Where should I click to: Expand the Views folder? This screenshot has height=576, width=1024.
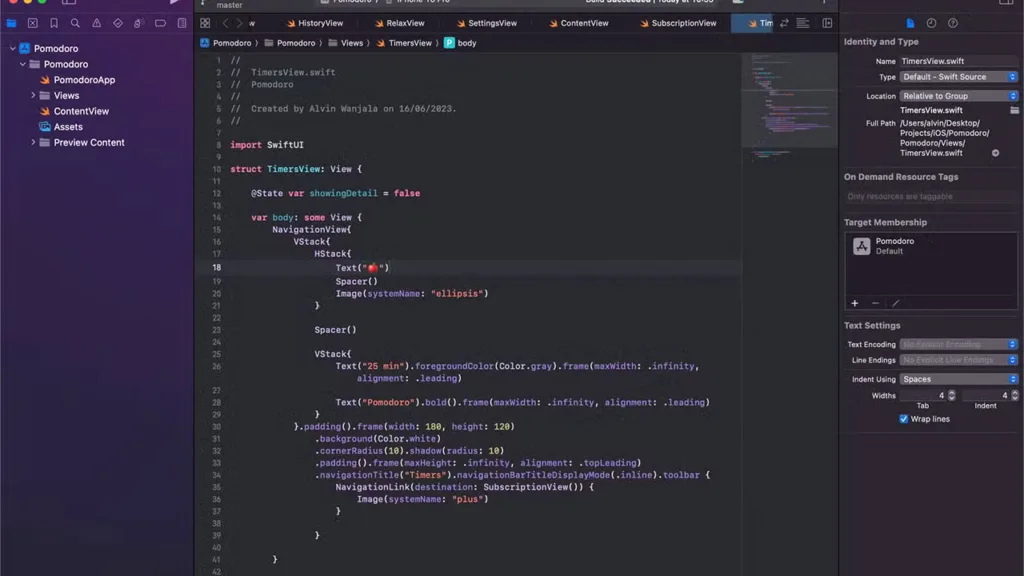point(33,95)
